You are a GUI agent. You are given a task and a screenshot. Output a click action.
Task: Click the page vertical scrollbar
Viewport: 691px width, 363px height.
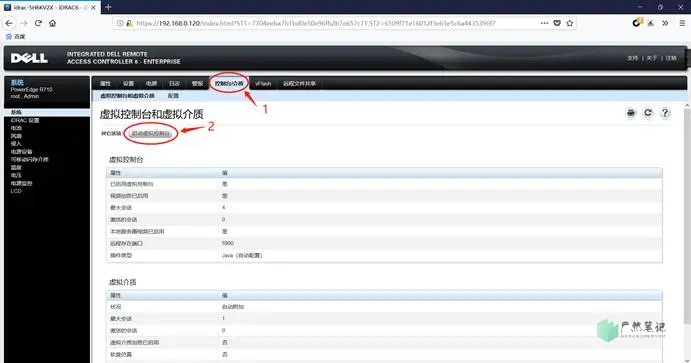687,216
